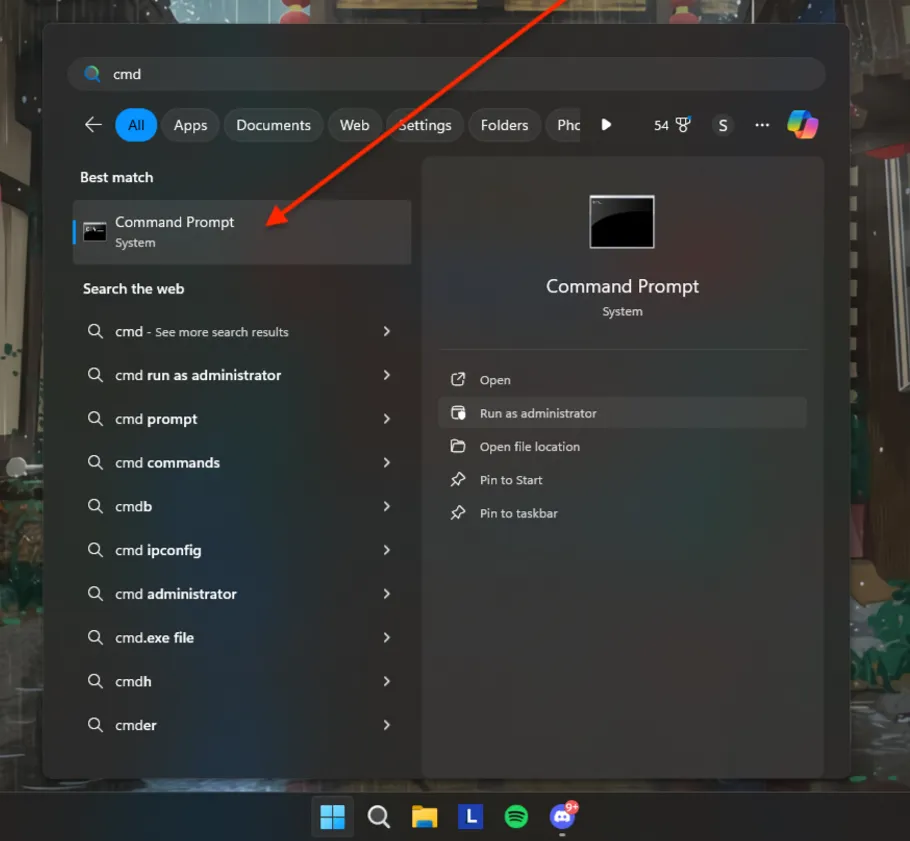Image resolution: width=910 pixels, height=841 pixels.
Task: Open the blue L app on taskbar
Action: [470, 817]
